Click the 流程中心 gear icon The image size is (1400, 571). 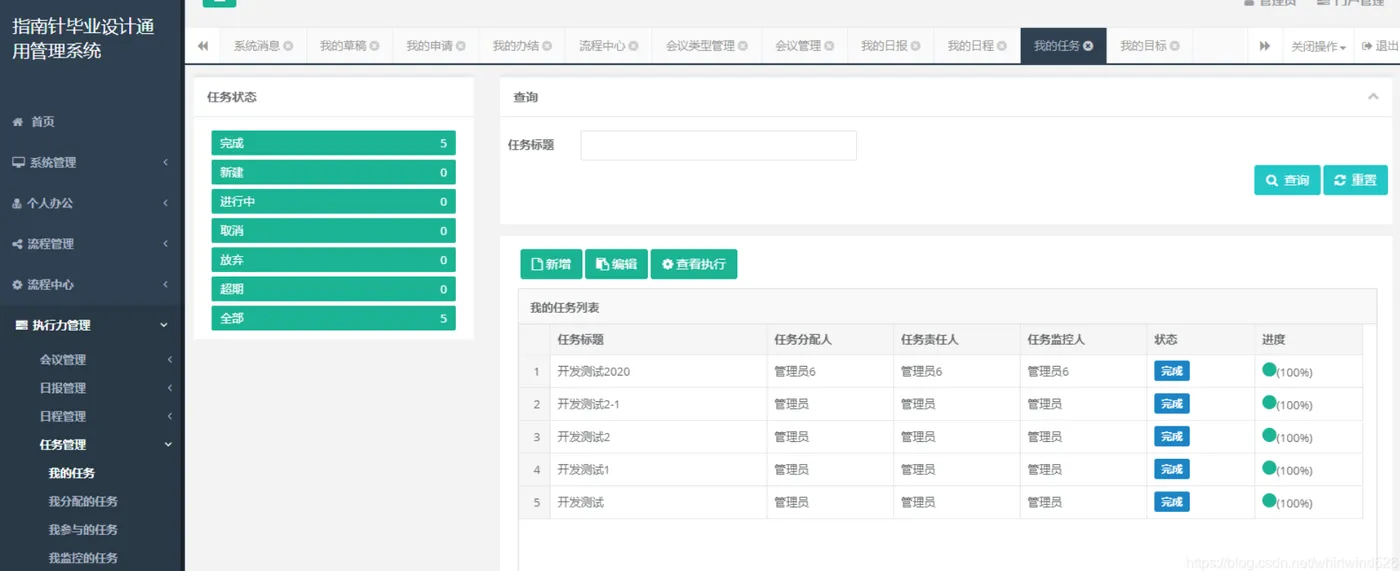coord(18,285)
